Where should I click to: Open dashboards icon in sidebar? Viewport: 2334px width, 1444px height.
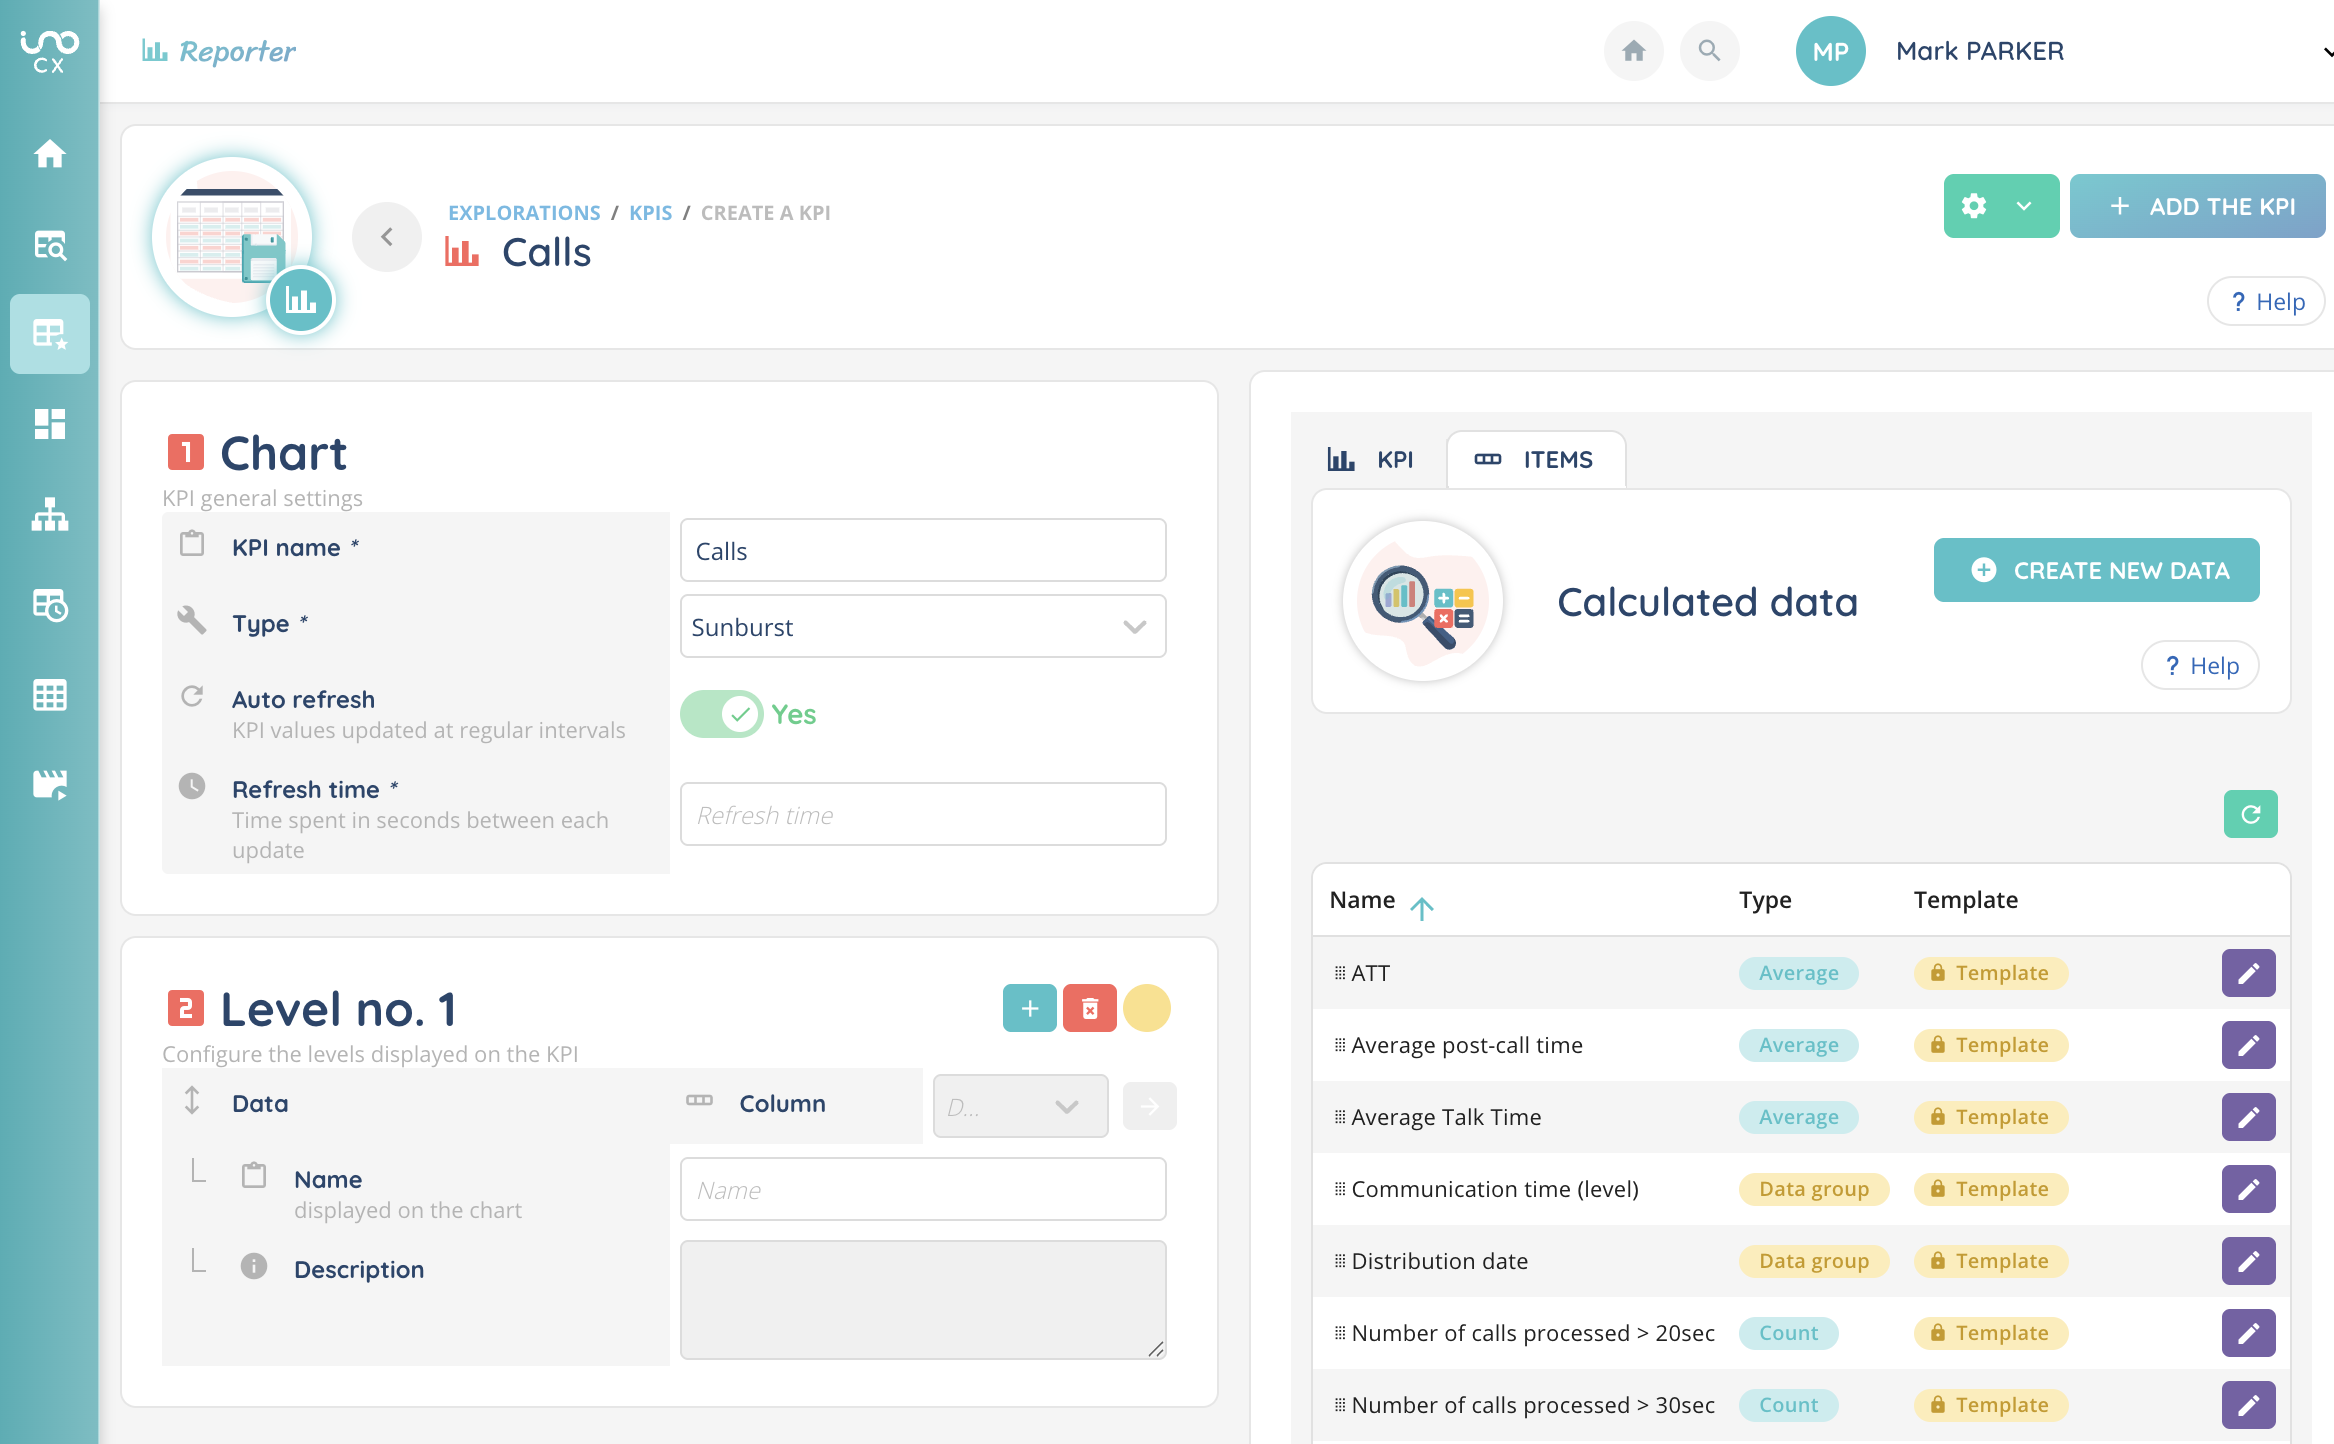[49, 424]
